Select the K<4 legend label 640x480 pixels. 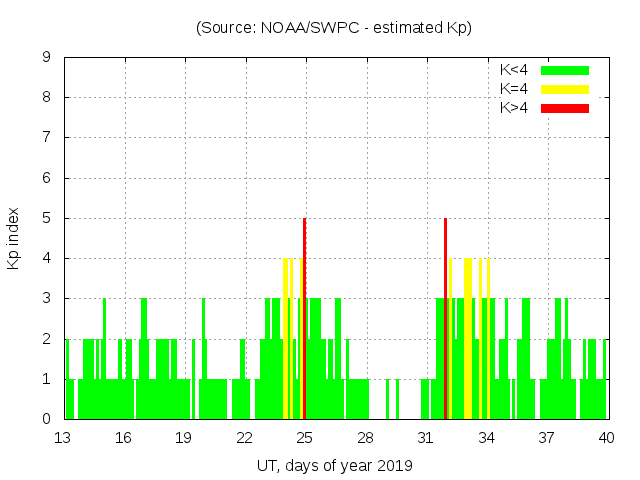pos(515,70)
